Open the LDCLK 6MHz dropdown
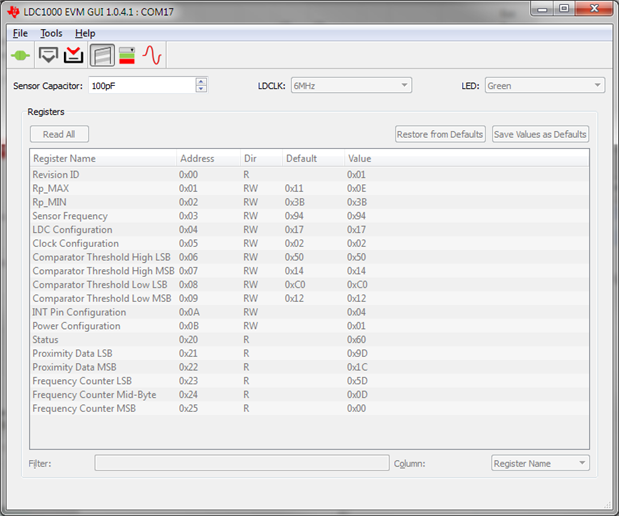The width and height of the screenshot is (619, 516). click(x=350, y=86)
